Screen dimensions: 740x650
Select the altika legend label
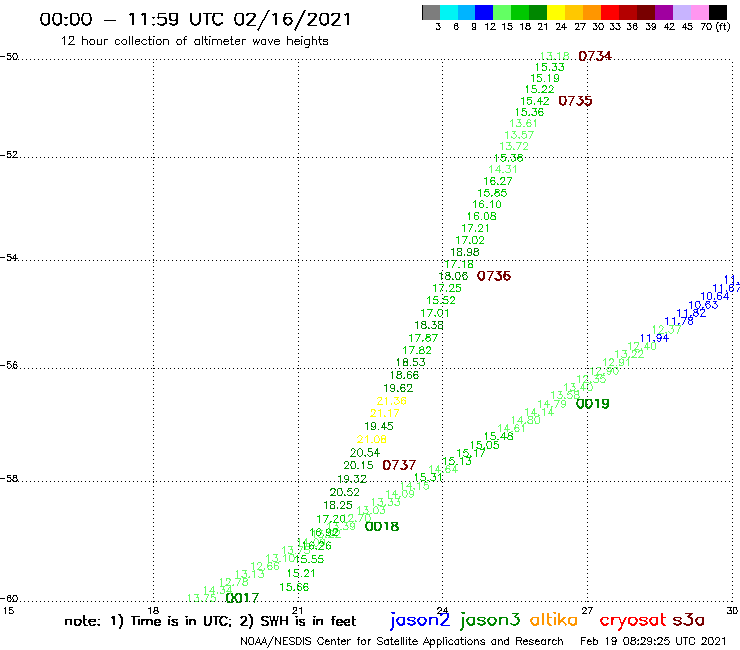[554, 620]
